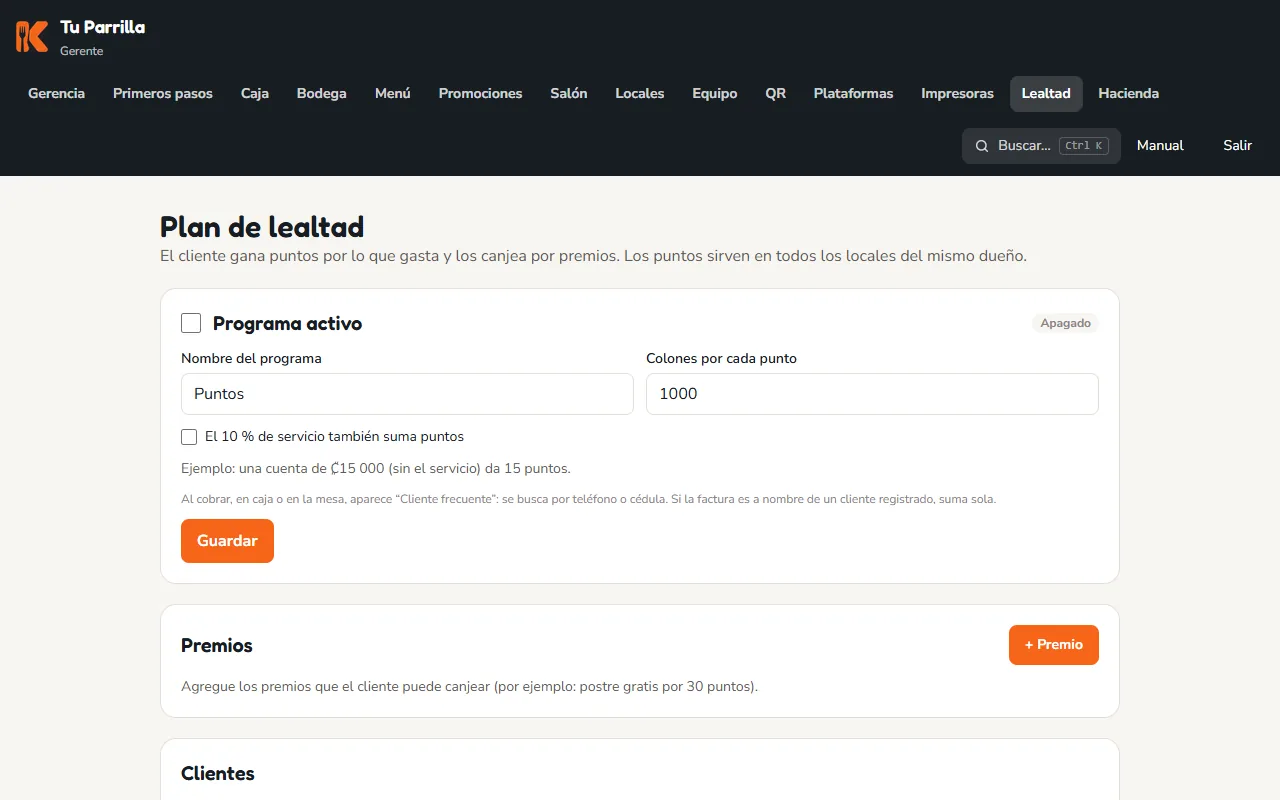Image resolution: width=1280 pixels, height=800 pixels.
Task: Add a reward with + Premio
Action: click(1054, 645)
